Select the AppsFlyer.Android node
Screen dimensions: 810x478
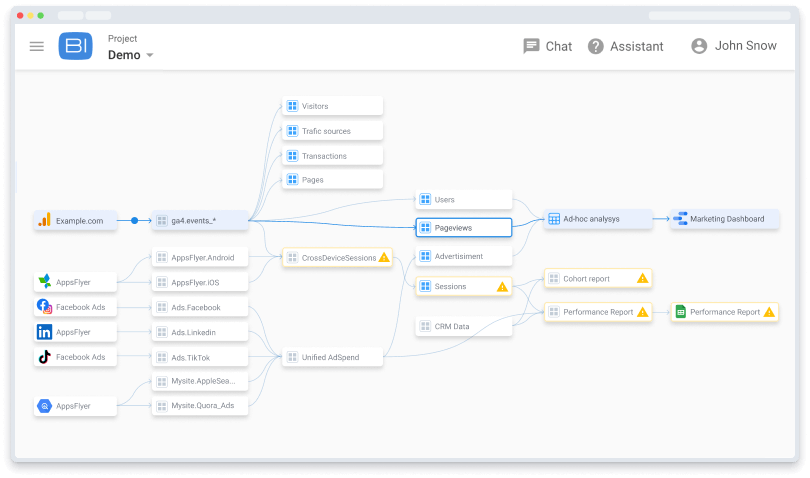[200, 257]
